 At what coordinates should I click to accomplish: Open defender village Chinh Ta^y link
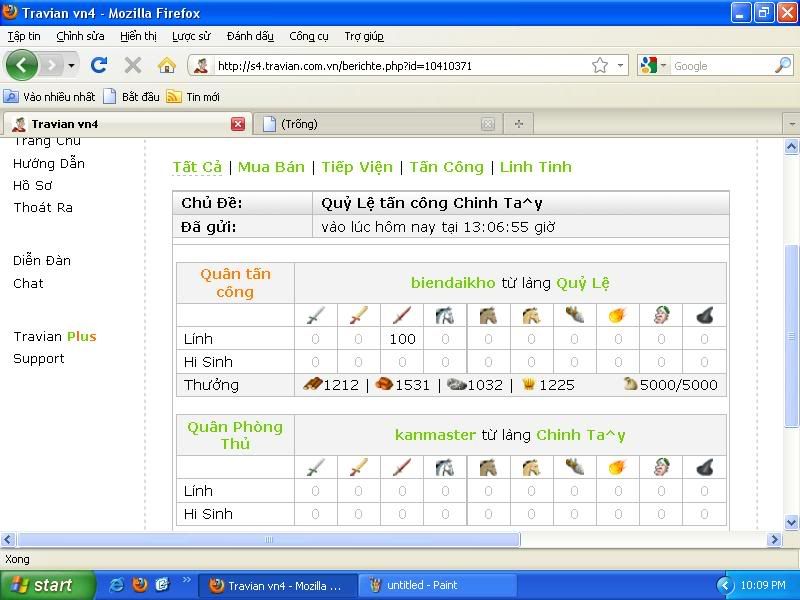pos(581,435)
